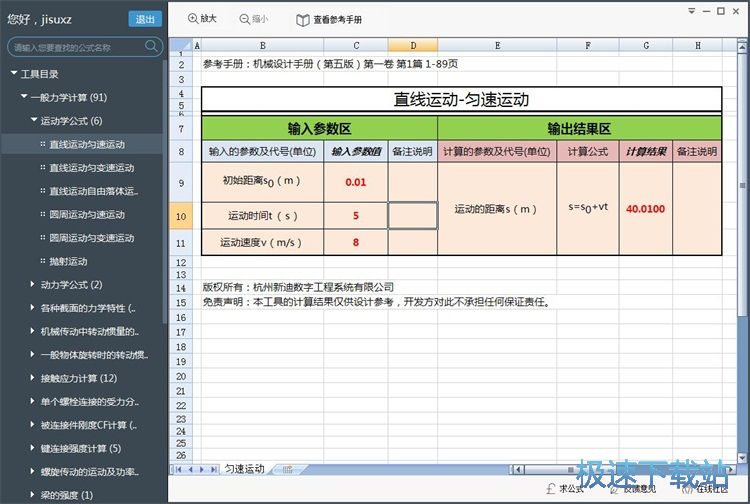The height and width of the screenshot is (504, 750).
Task: Click the 运动的距离s (m) cell
Action: [x=496, y=208]
